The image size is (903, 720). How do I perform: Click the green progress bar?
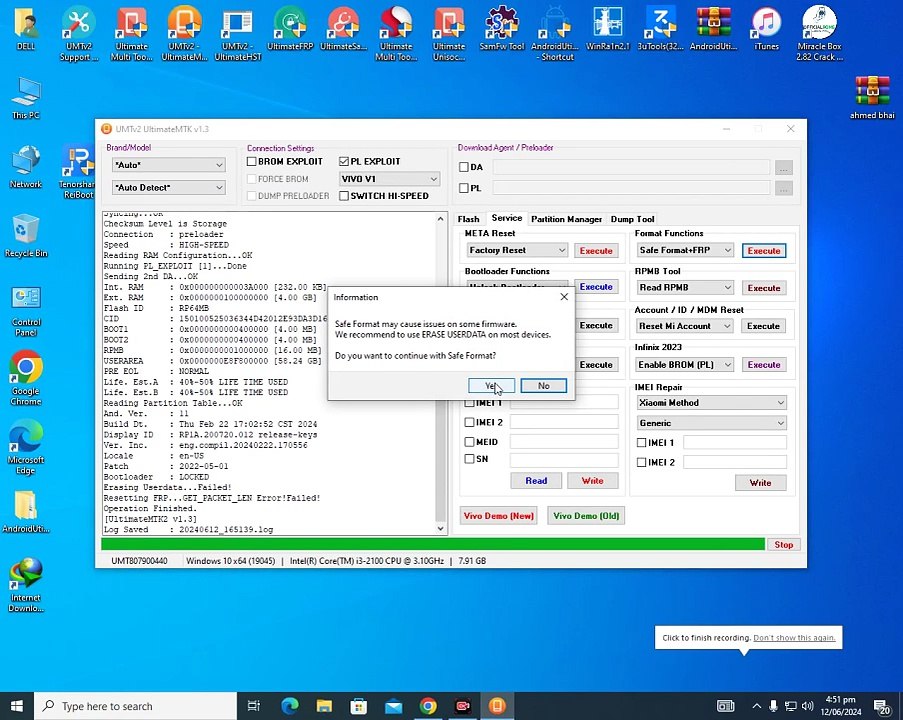[433, 544]
